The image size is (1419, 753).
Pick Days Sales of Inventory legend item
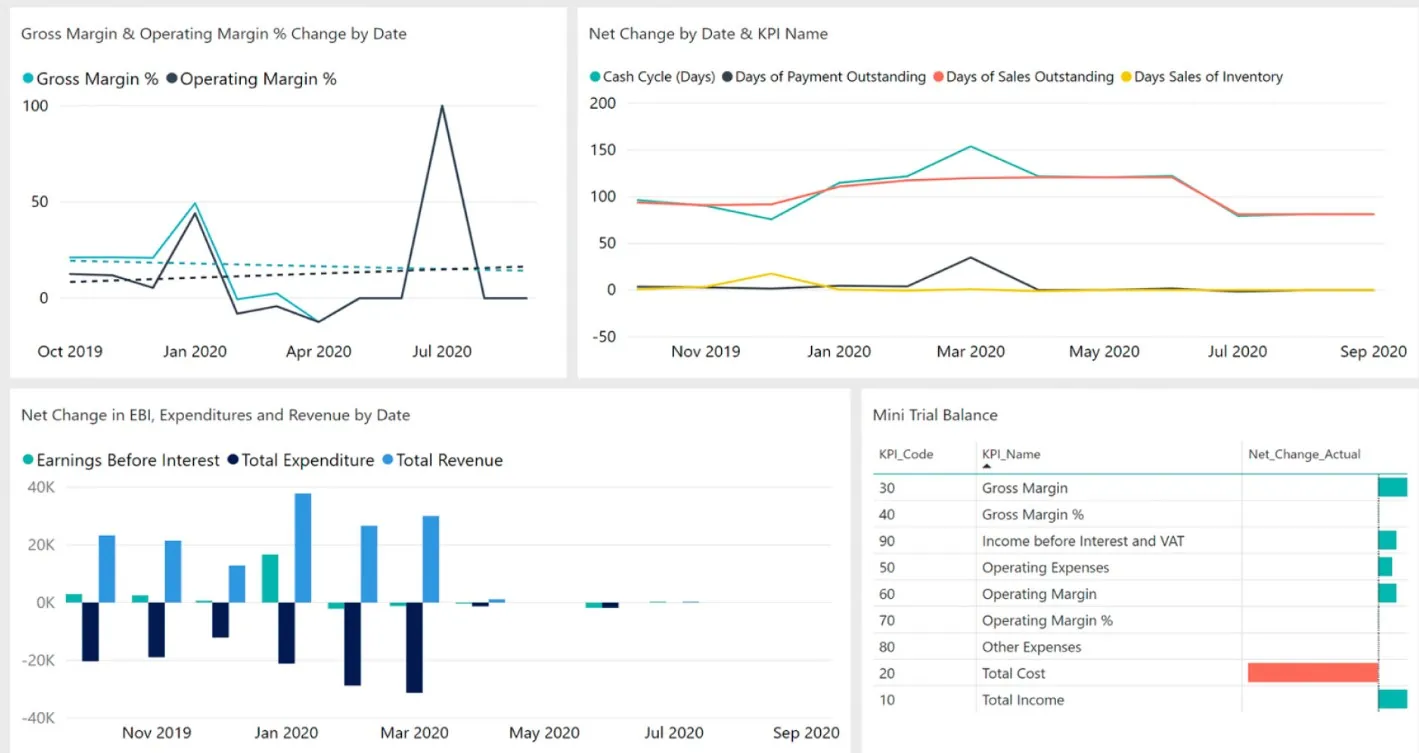click(x=1201, y=77)
